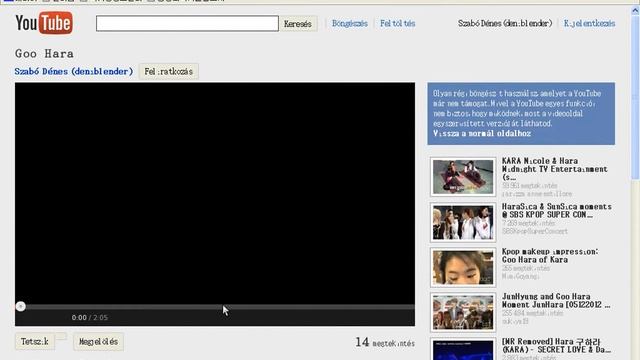Open Szabó Dénes (den:blender) channel link under title
The width and height of the screenshot is (640, 360).
pos(74,71)
